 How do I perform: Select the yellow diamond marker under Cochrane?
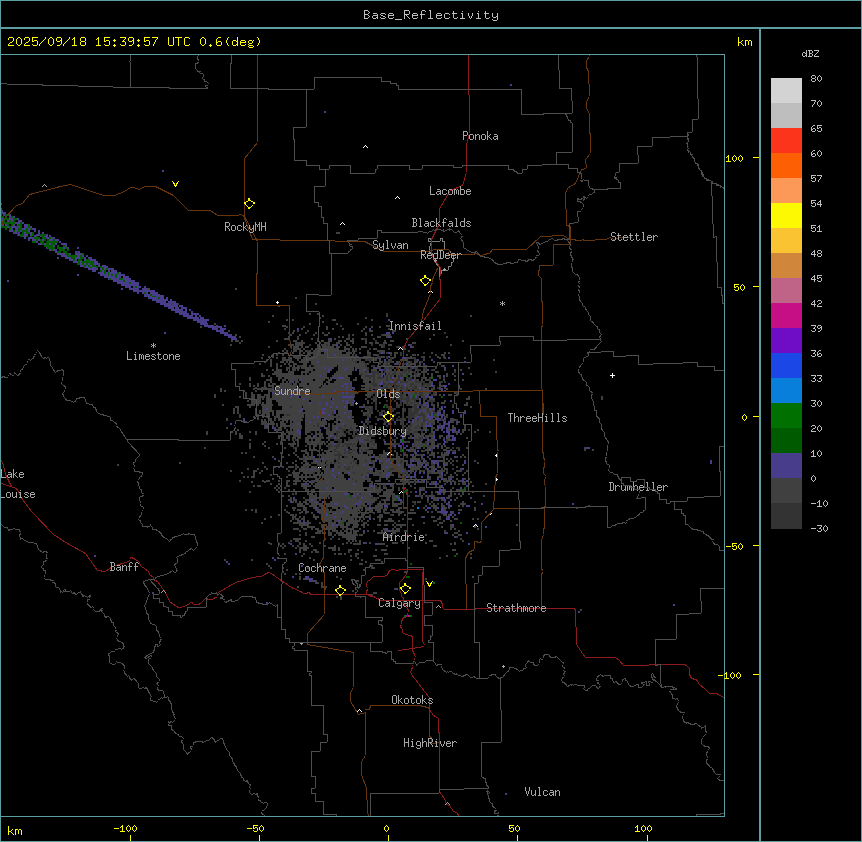click(x=340, y=591)
